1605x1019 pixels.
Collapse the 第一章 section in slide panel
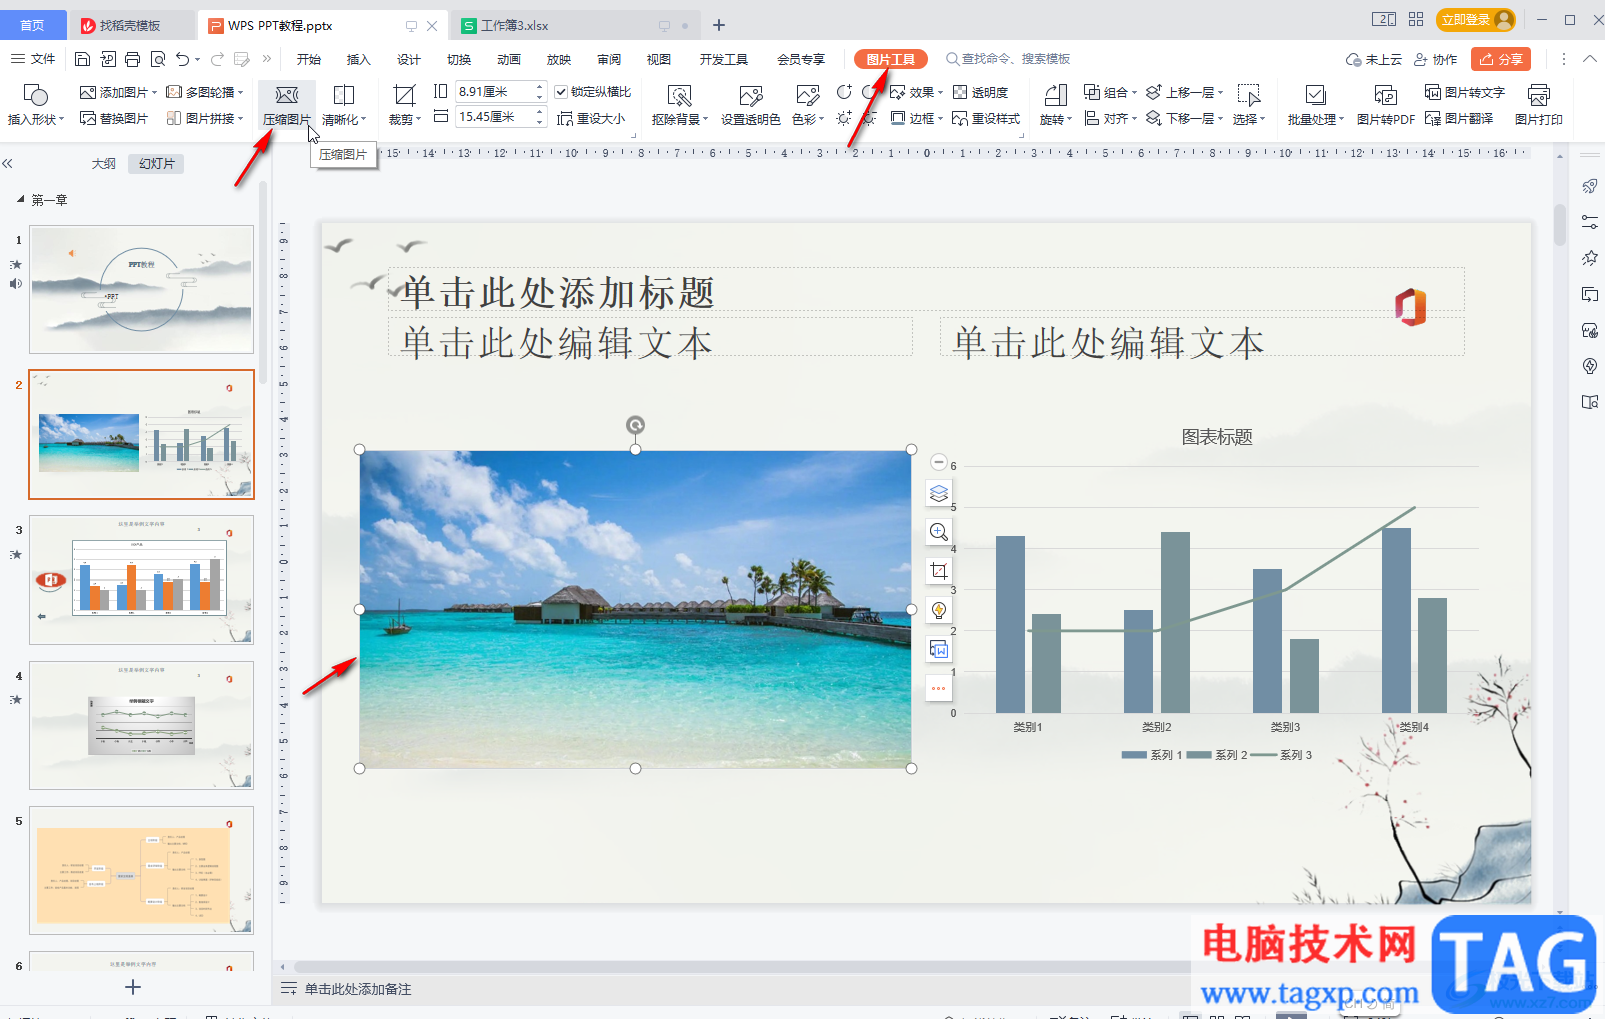point(21,200)
